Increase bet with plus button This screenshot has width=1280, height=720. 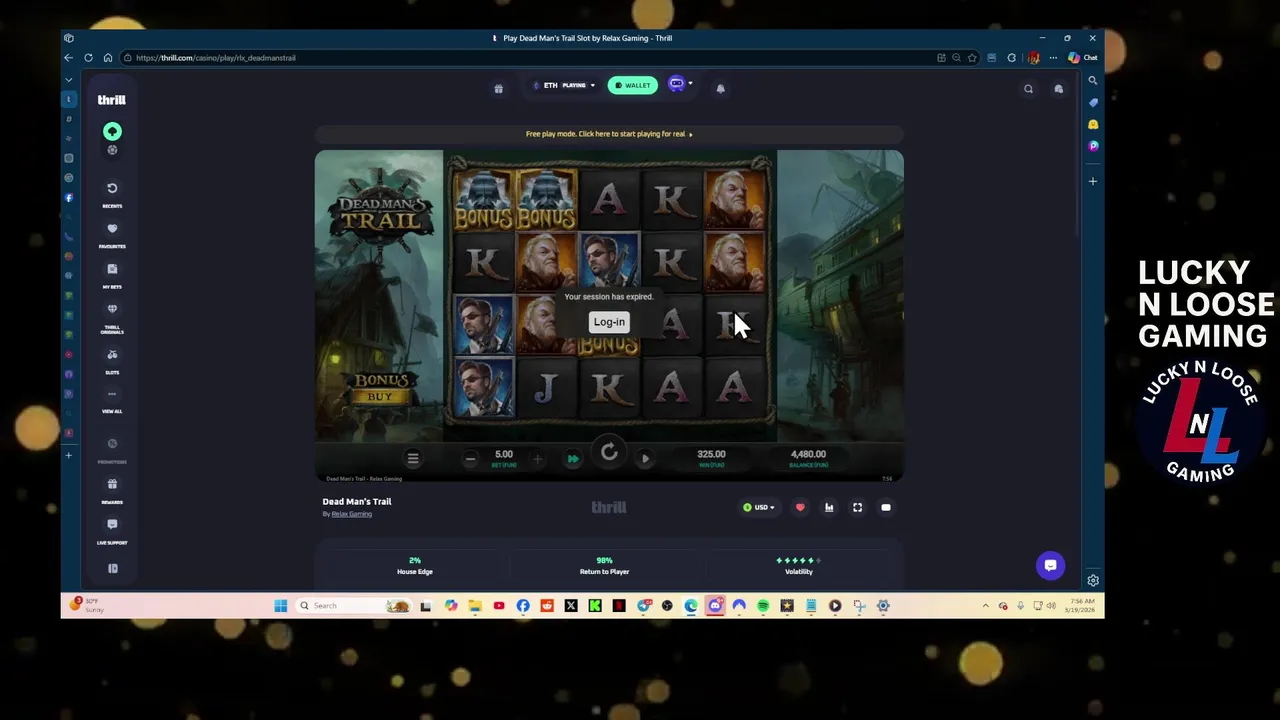point(537,459)
